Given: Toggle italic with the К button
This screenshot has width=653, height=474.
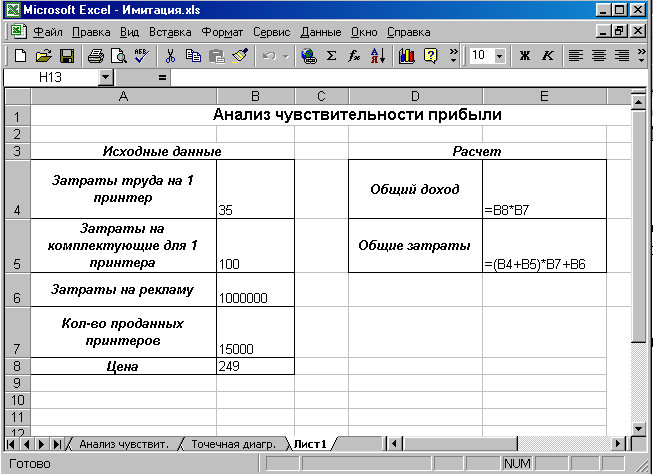Looking at the screenshot, I should (548, 55).
